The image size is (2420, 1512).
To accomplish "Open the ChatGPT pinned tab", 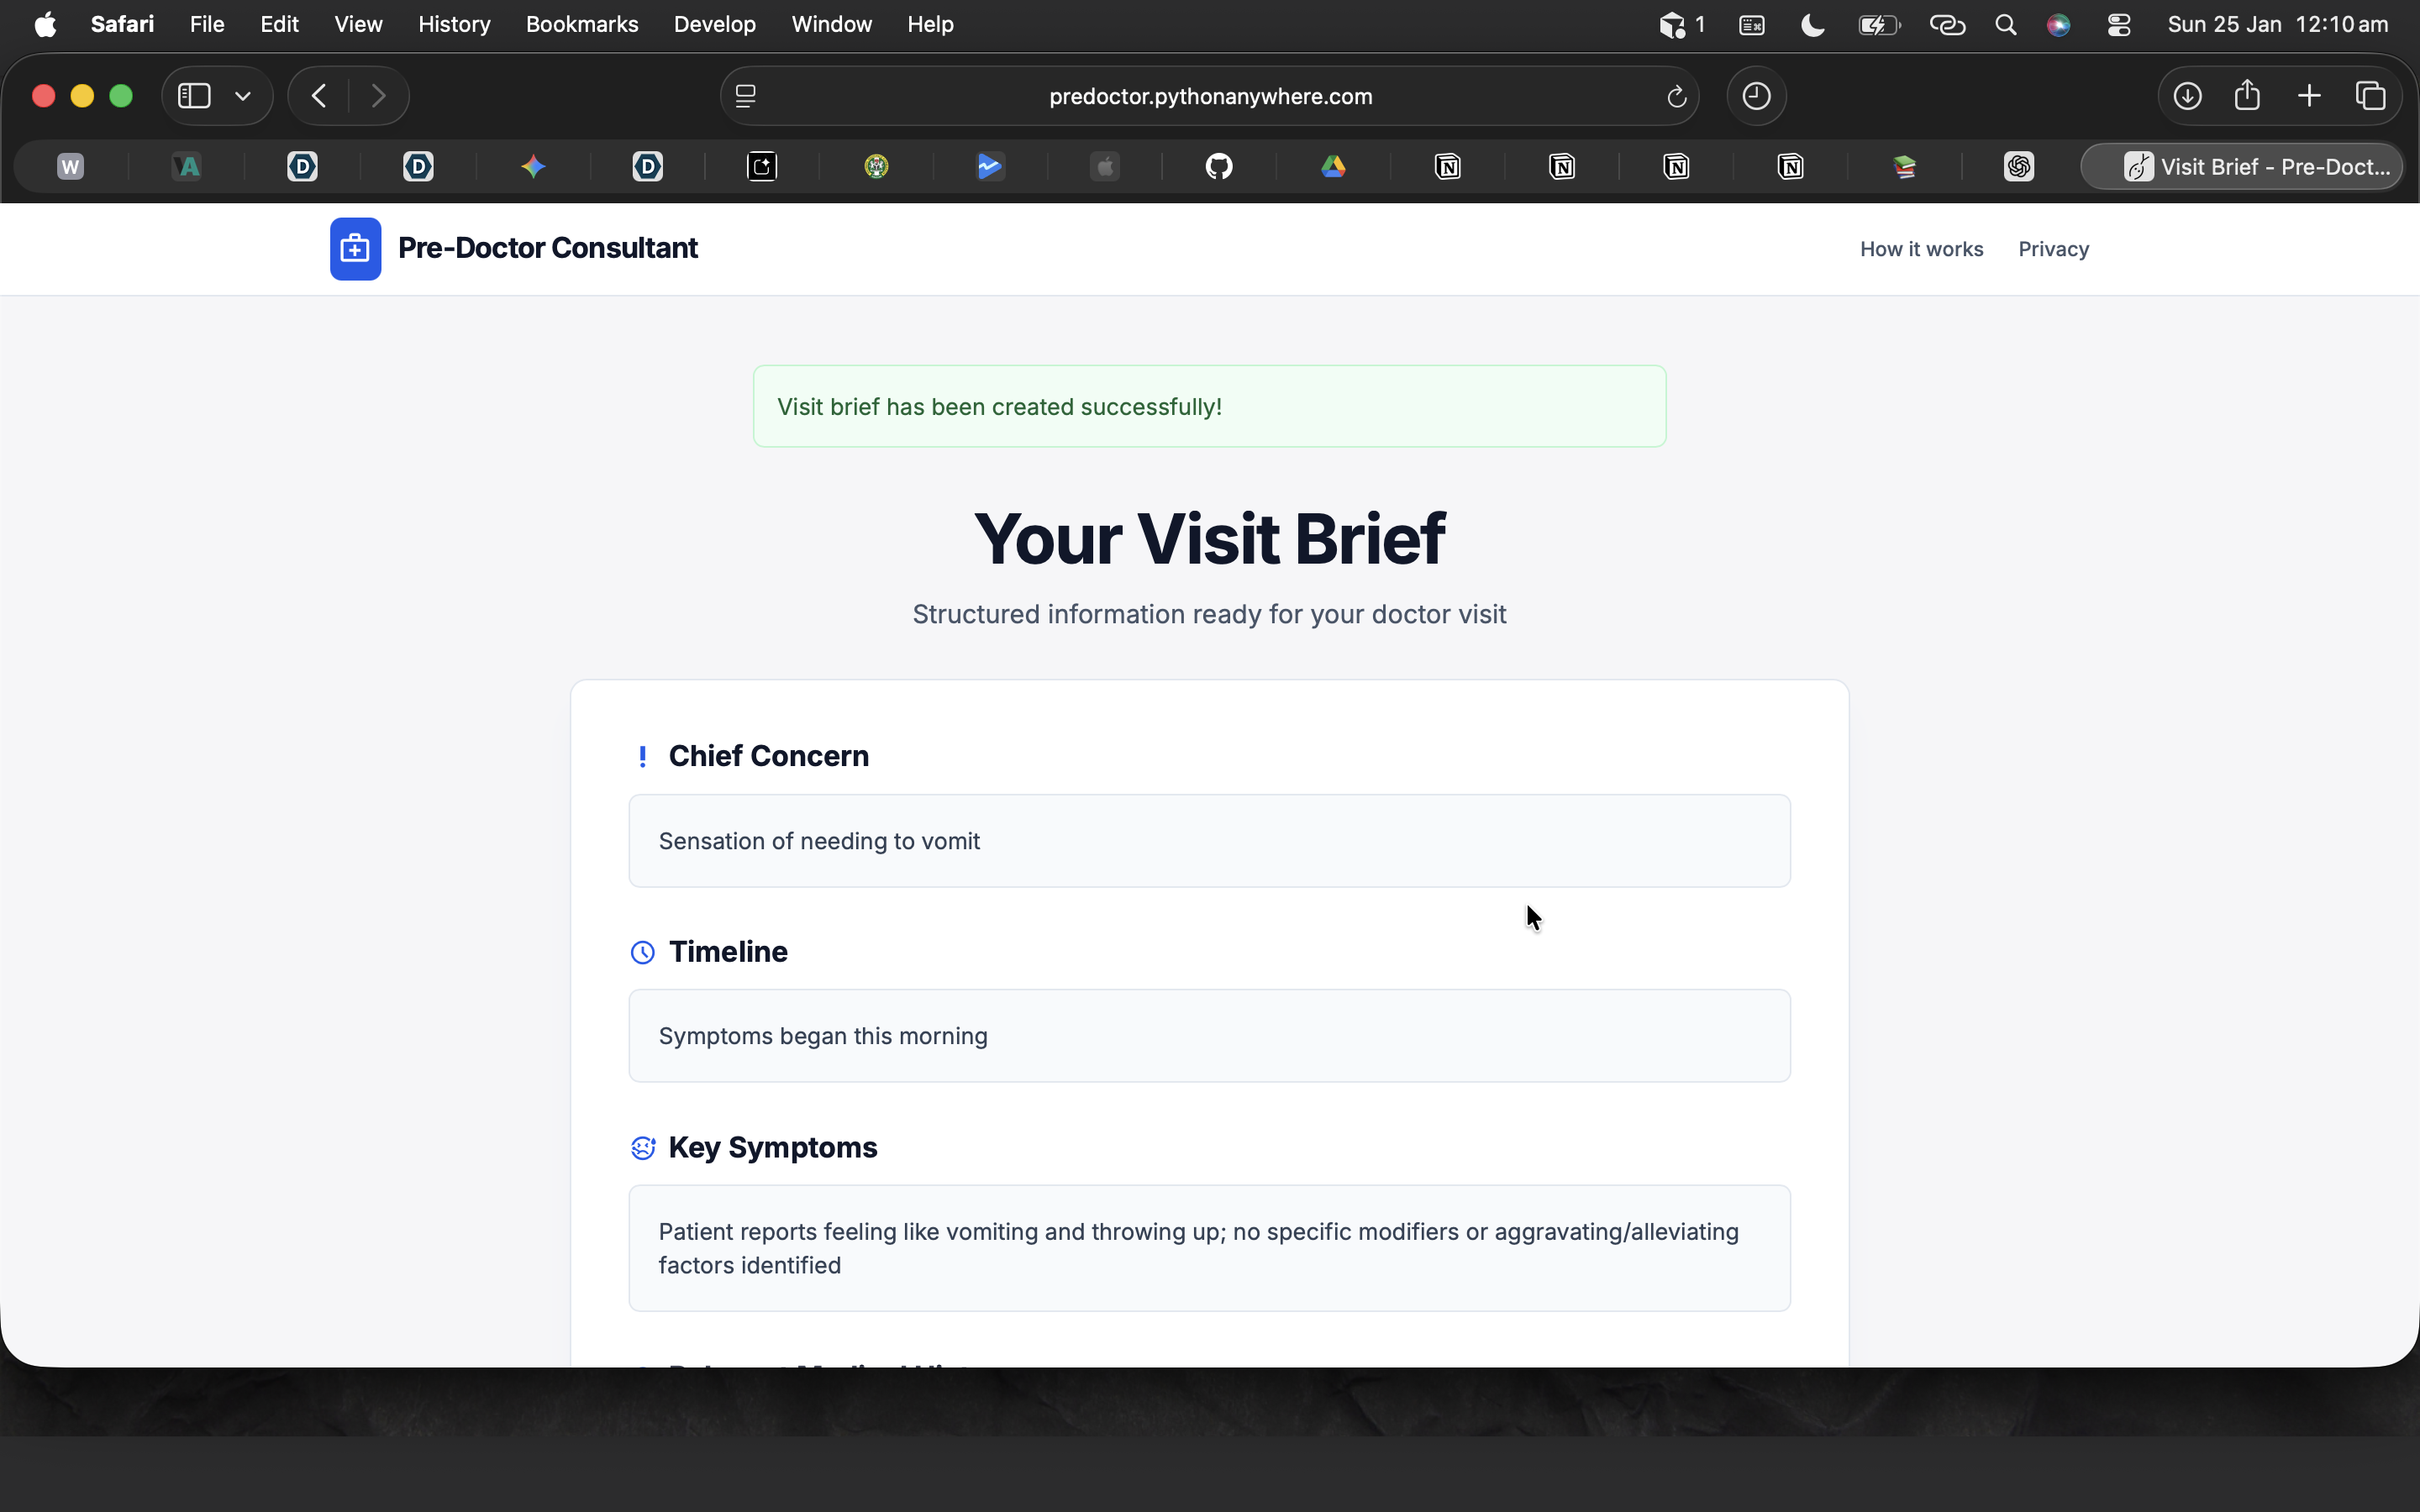I will (x=2018, y=167).
